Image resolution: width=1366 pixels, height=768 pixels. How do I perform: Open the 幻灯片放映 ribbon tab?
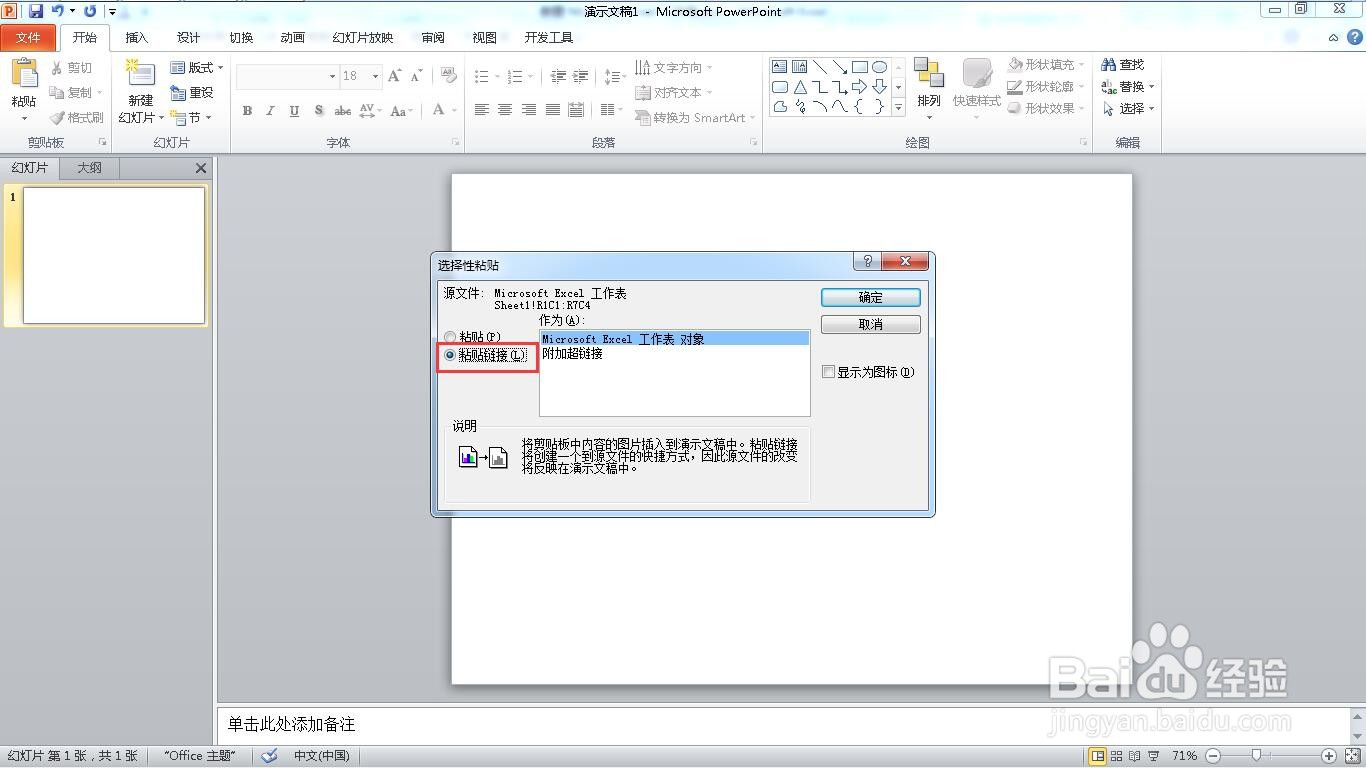pyautogui.click(x=363, y=38)
